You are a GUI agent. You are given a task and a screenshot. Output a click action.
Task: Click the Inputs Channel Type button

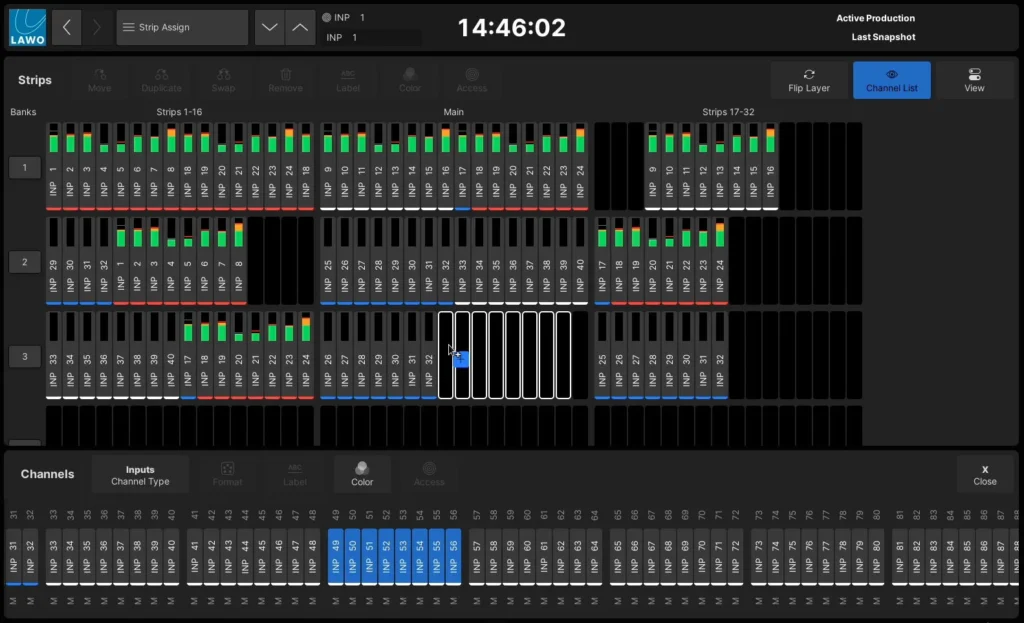coord(140,474)
